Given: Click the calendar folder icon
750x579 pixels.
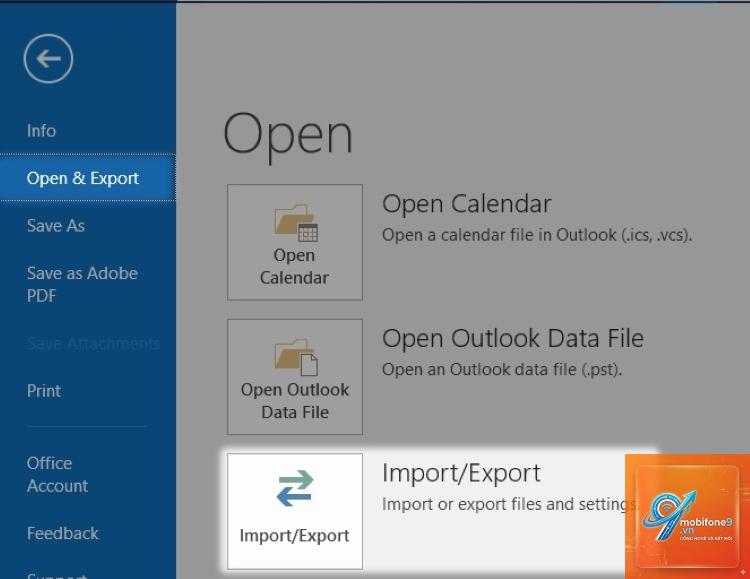Looking at the screenshot, I should pos(296,223).
